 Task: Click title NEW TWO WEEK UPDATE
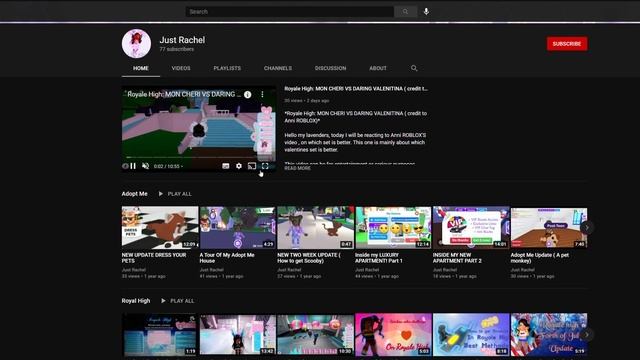[309, 258]
